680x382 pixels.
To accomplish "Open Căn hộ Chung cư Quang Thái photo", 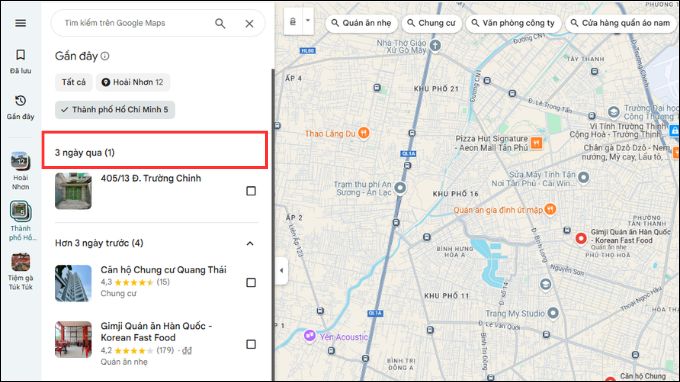I will click(x=73, y=283).
